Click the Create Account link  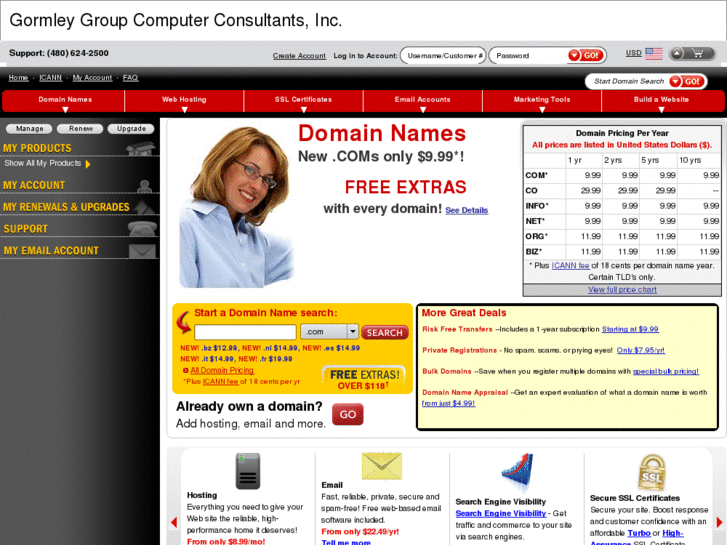tap(299, 56)
